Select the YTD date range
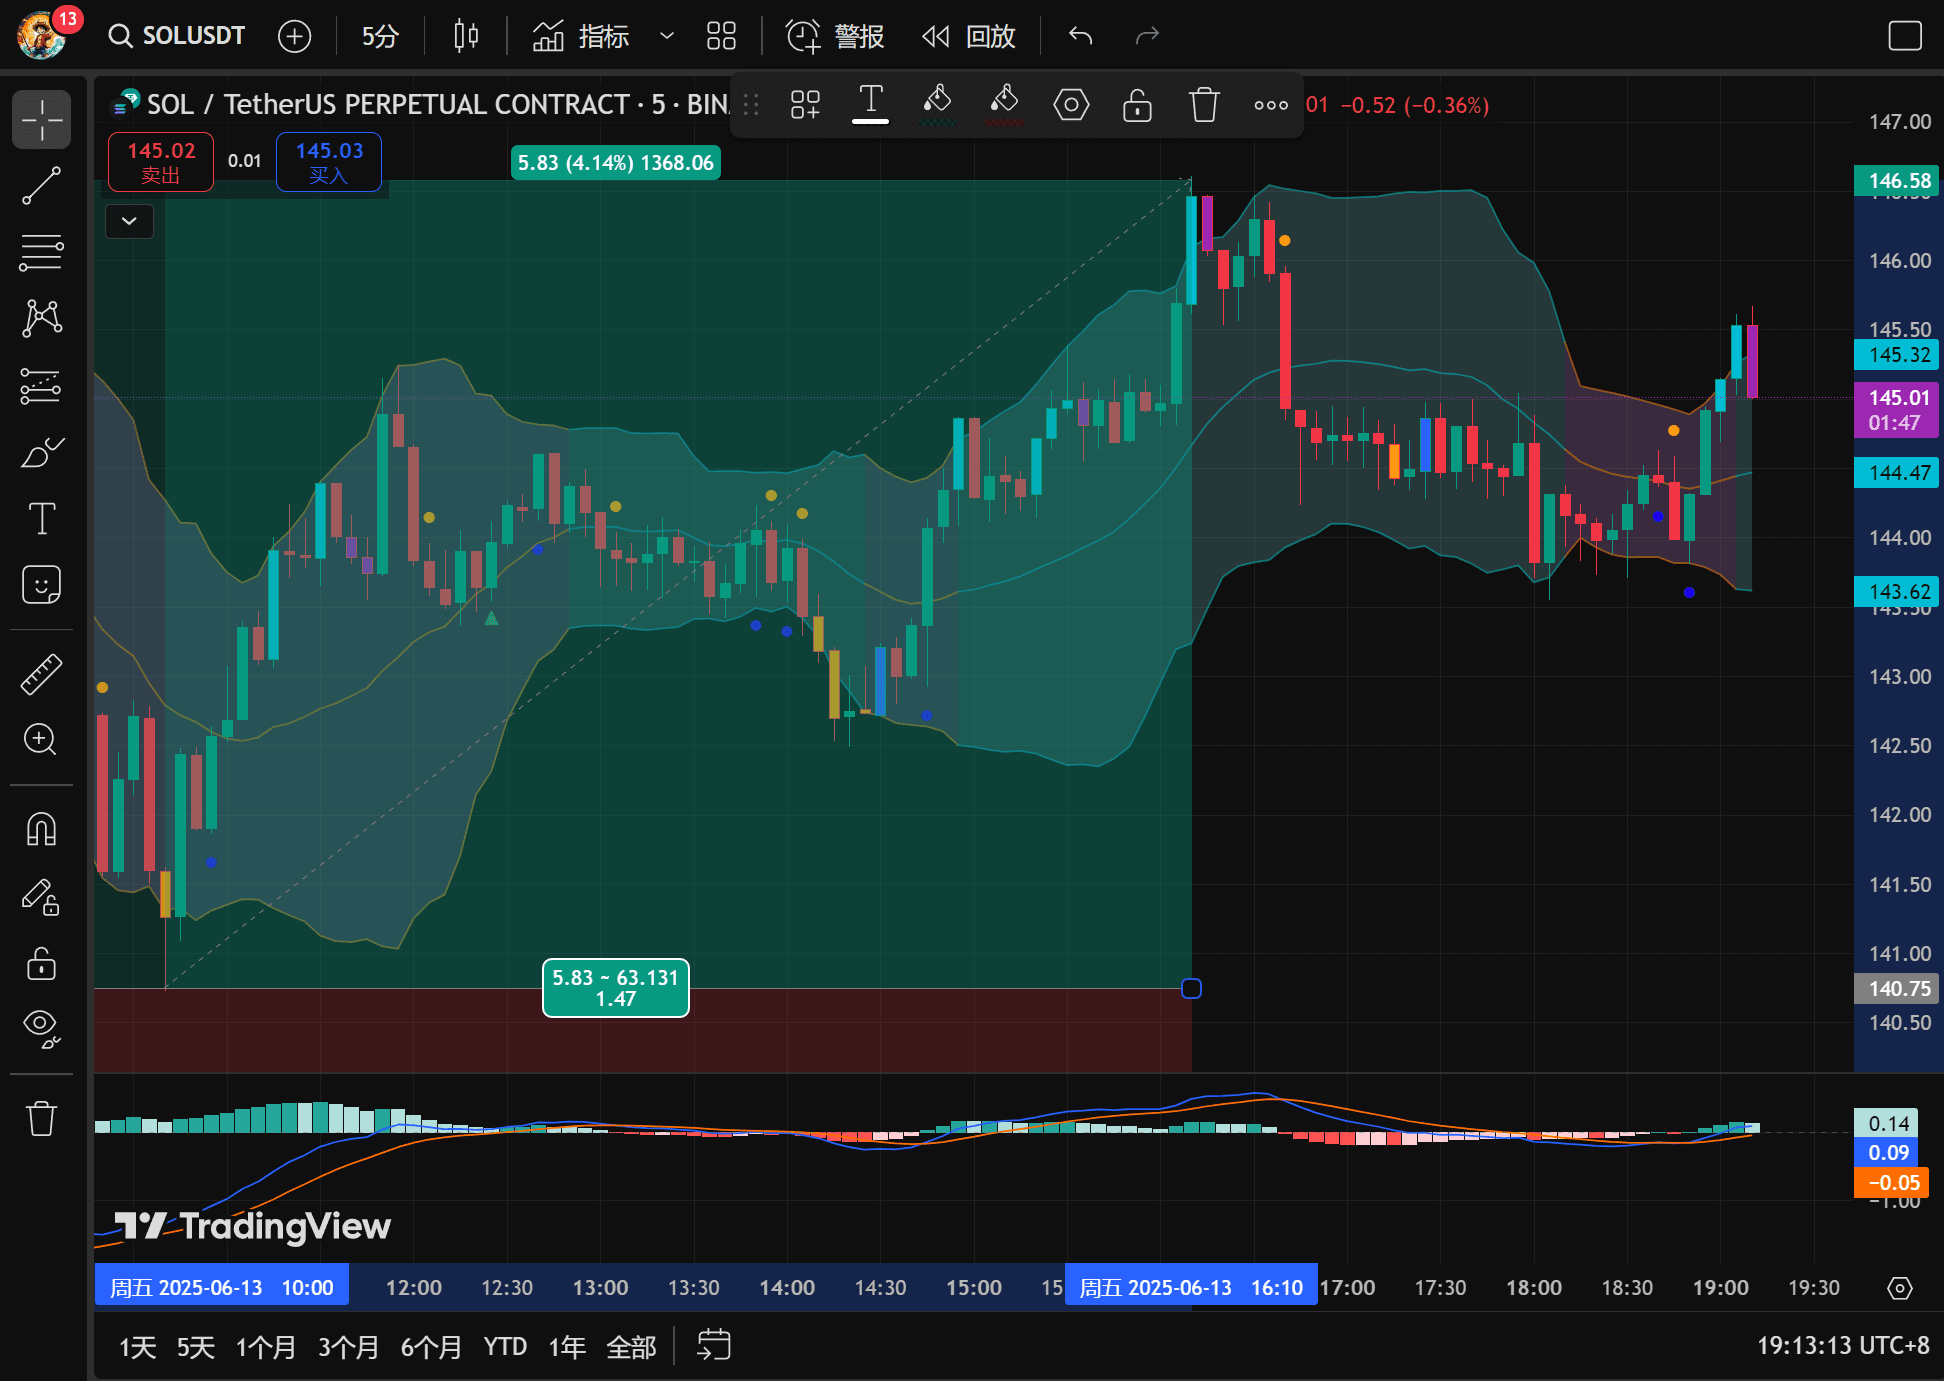The image size is (1944, 1381). pos(505,1347)
